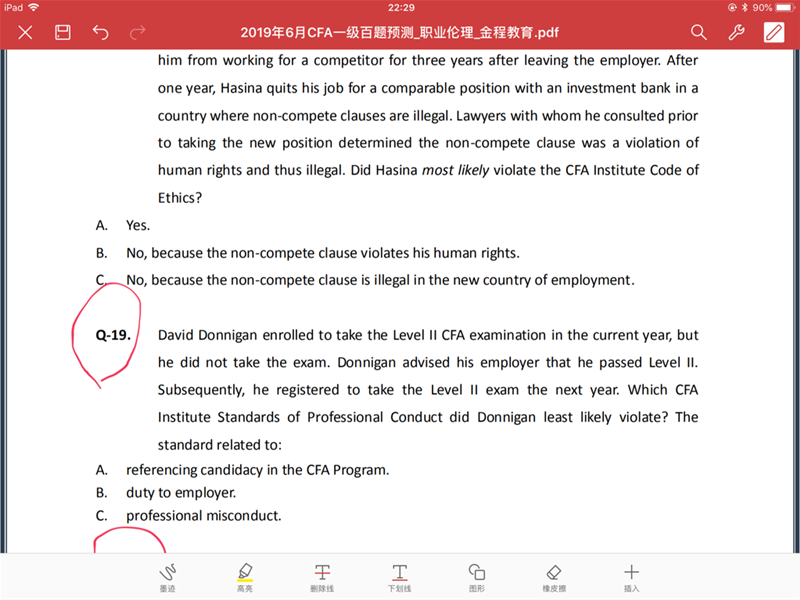Select the 高亮 highlighter tool
The width and height of the screenshot is (800, 600).
(x=245, y=578)
